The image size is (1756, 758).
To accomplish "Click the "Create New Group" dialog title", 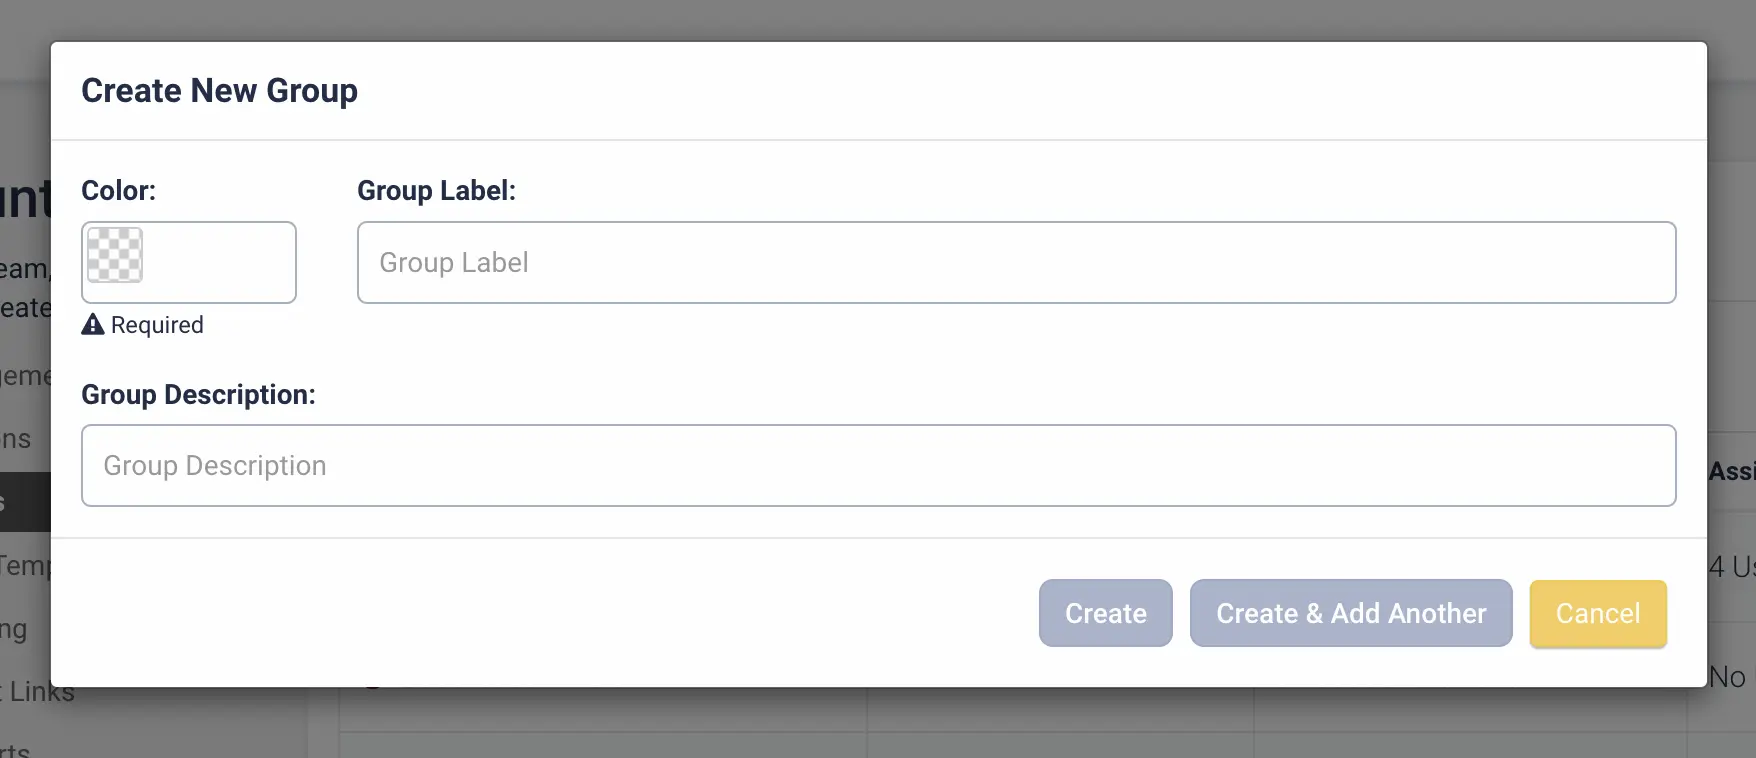I will 219,90.
